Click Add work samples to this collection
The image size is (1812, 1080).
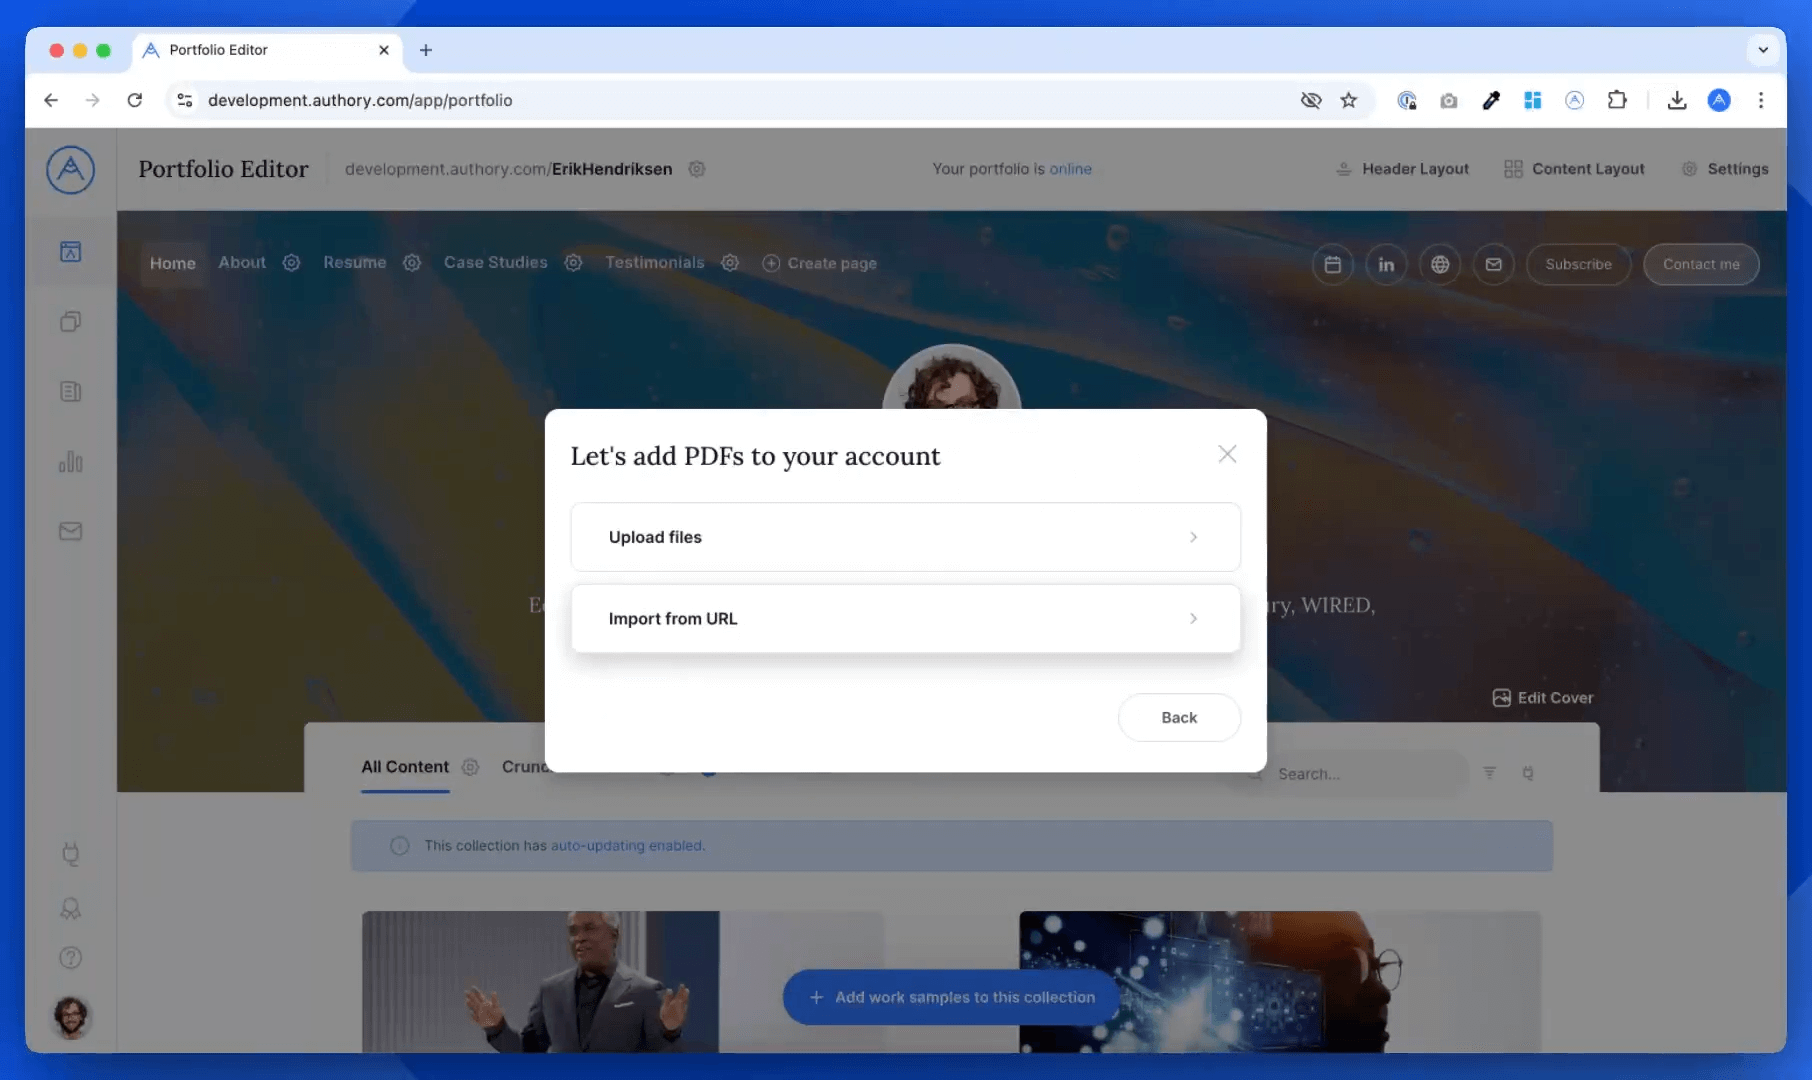[x=951, y=997]
